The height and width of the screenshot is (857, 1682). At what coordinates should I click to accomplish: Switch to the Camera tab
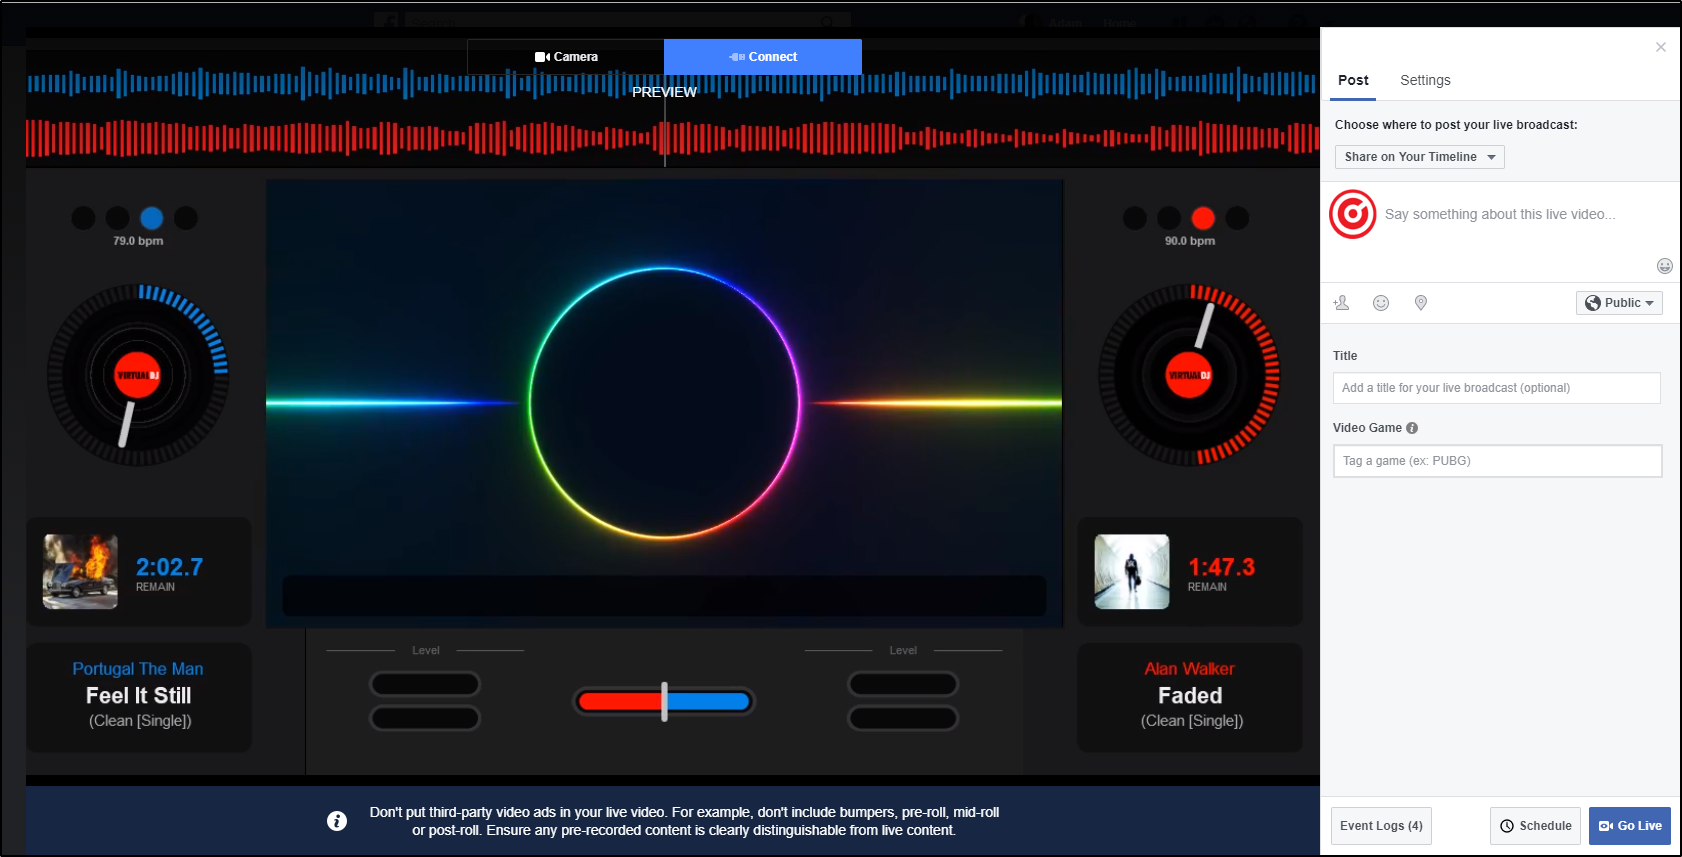click(566, 57)
